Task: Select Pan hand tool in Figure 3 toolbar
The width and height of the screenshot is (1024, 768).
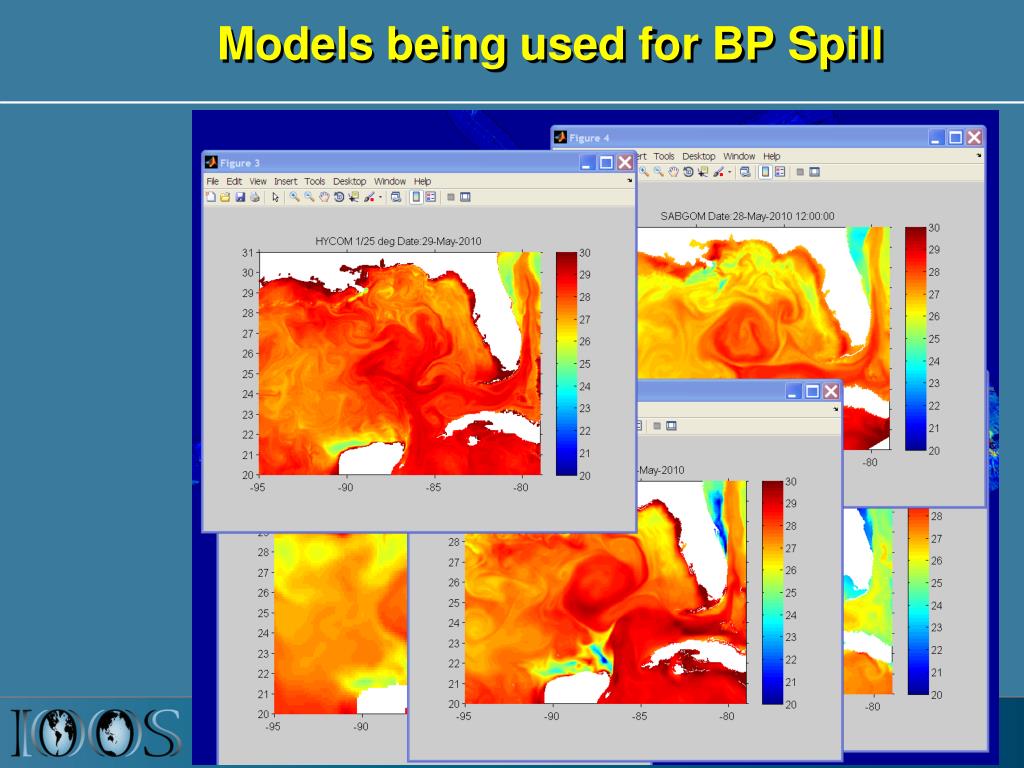Action: (x=324, y=197)
